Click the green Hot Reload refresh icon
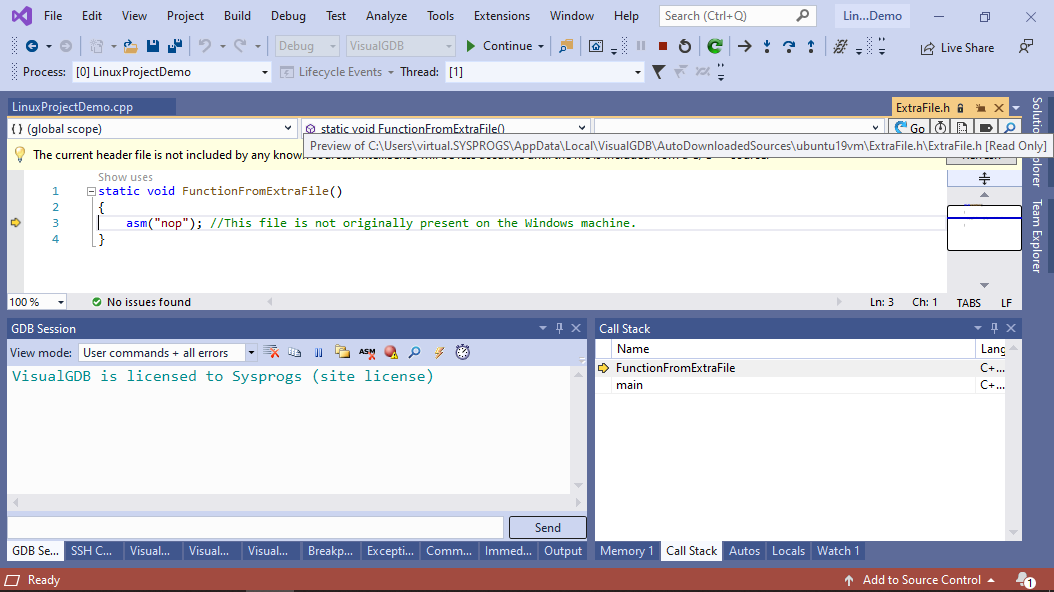This screenshot has width=1054, height=592. click(x=715, y=46)
